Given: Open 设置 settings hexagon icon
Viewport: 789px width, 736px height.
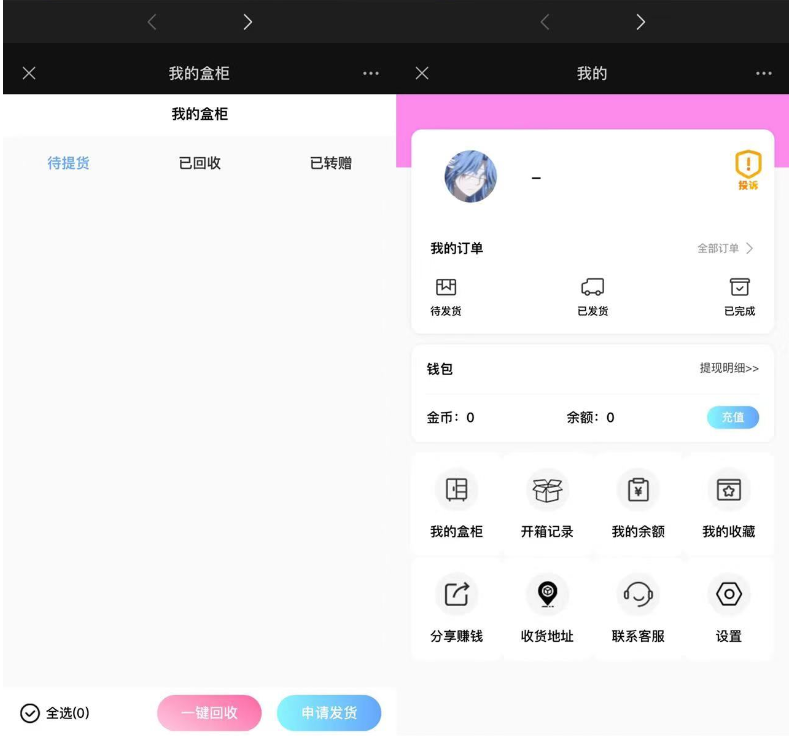Looking at the screenshot, I should click(x=729, y=594).
